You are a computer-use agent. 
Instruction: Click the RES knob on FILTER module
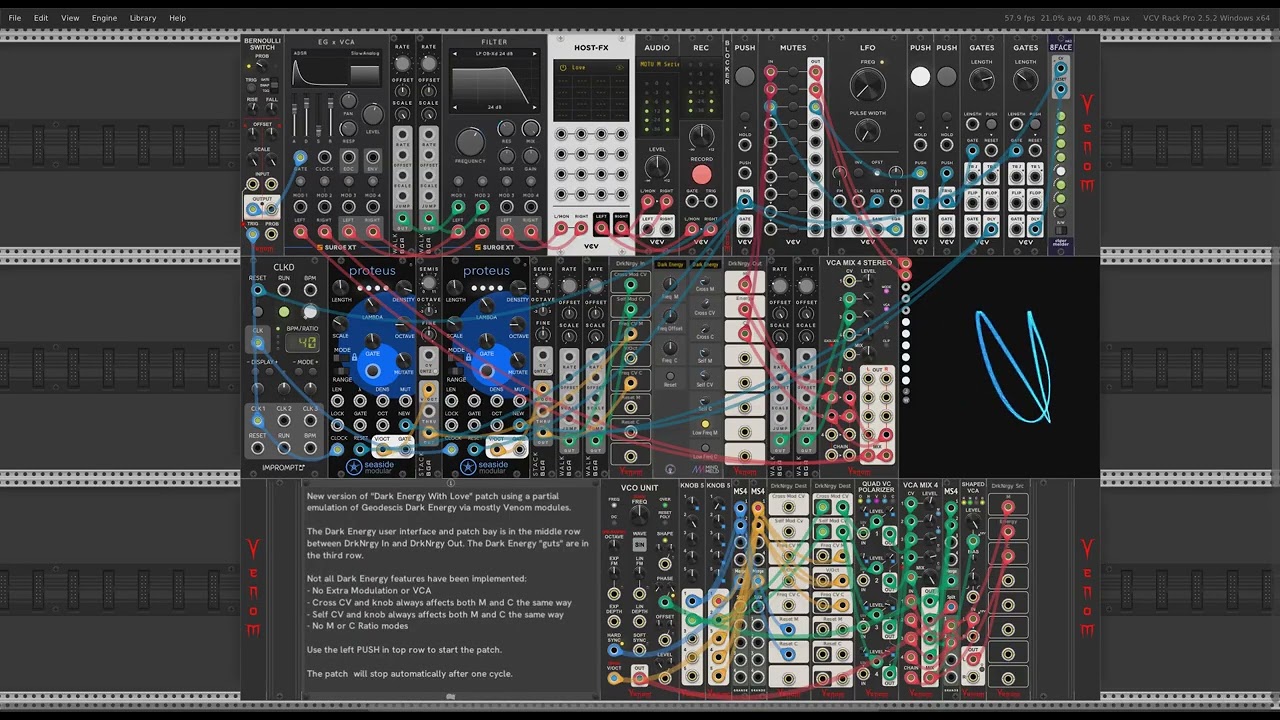pyautogui.click(x=506, y=129)
